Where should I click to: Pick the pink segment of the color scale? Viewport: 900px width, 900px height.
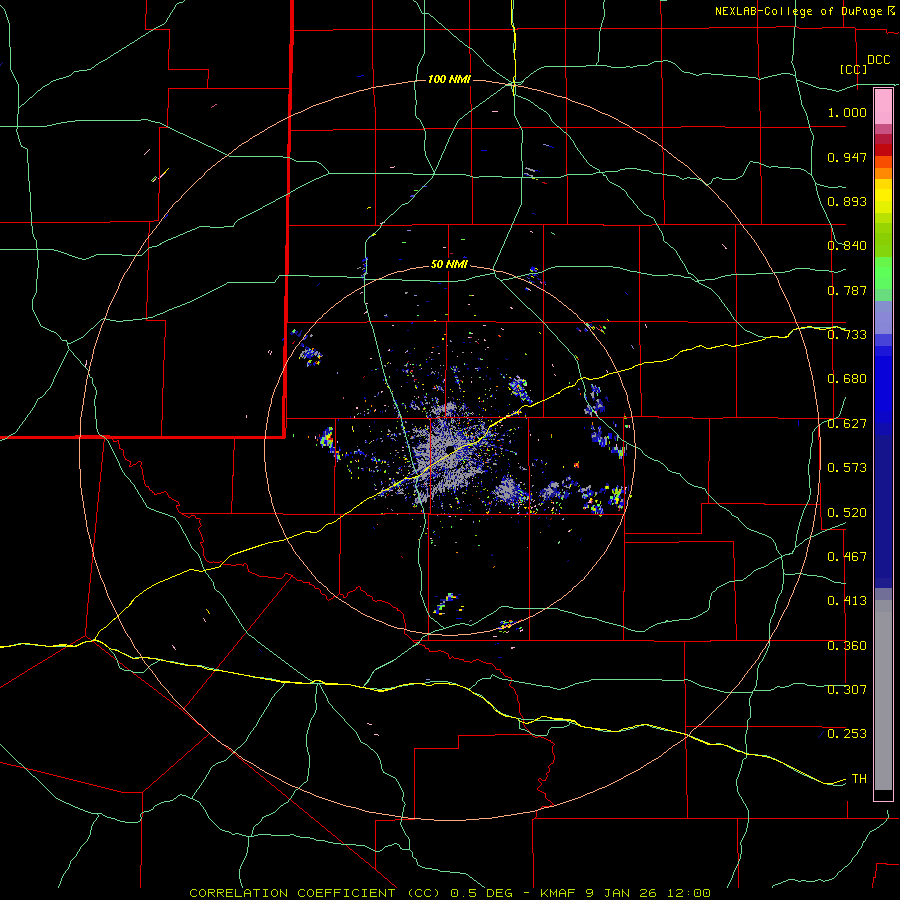[x=883, y=107]
